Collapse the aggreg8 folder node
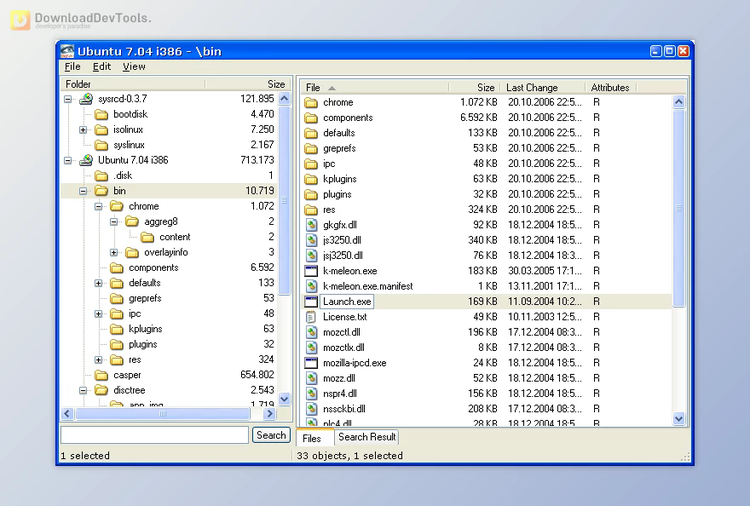 click(x=114, y=221)
